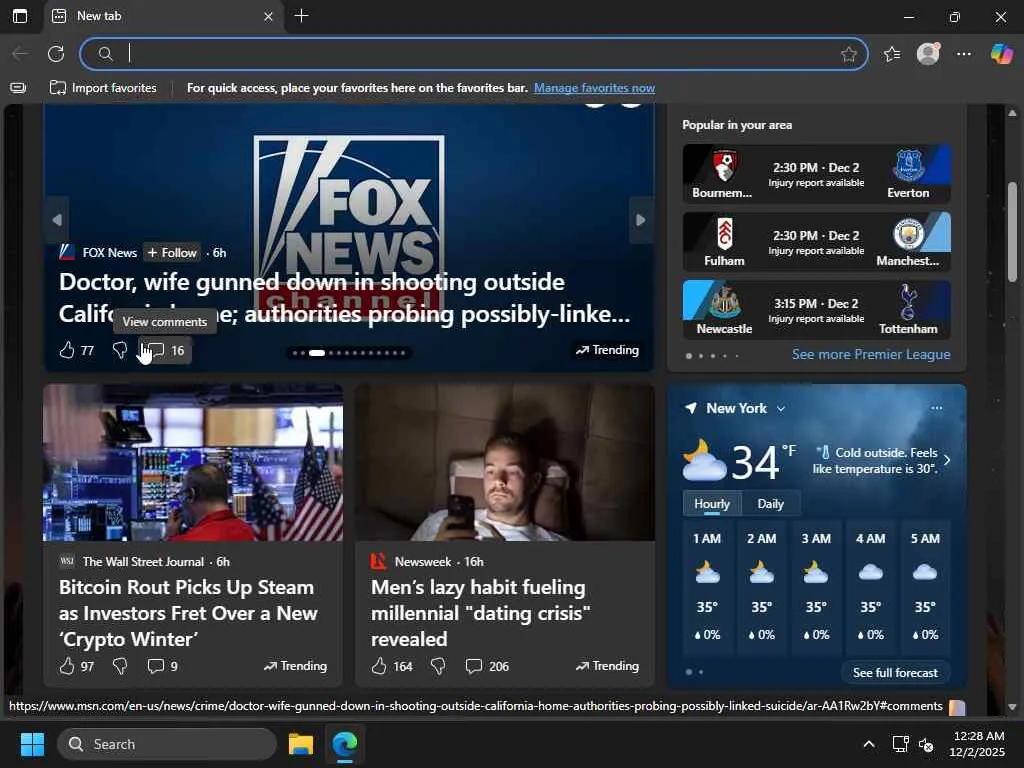Dislike the FOX News doctor story
Image resolution: width=1024 pixels, height=768 pixels.
point(120,351)
